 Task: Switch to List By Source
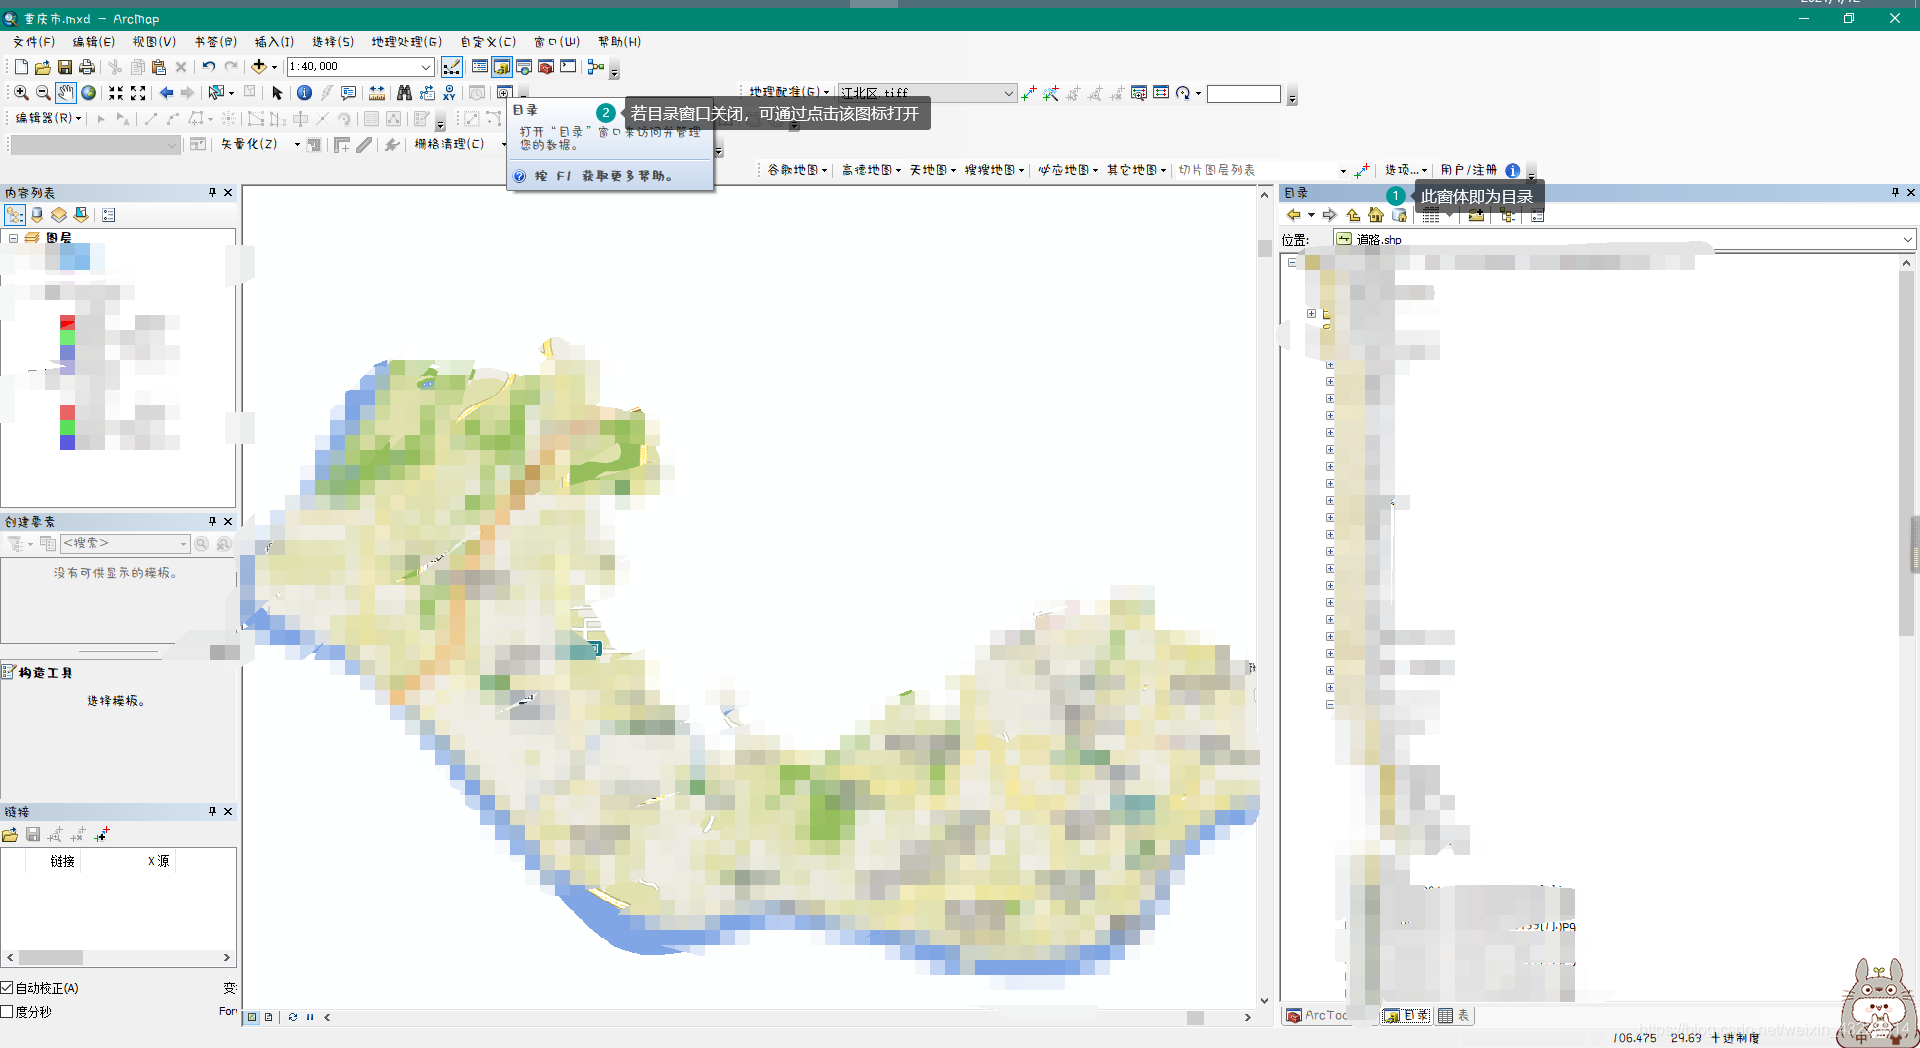point(37,215)
